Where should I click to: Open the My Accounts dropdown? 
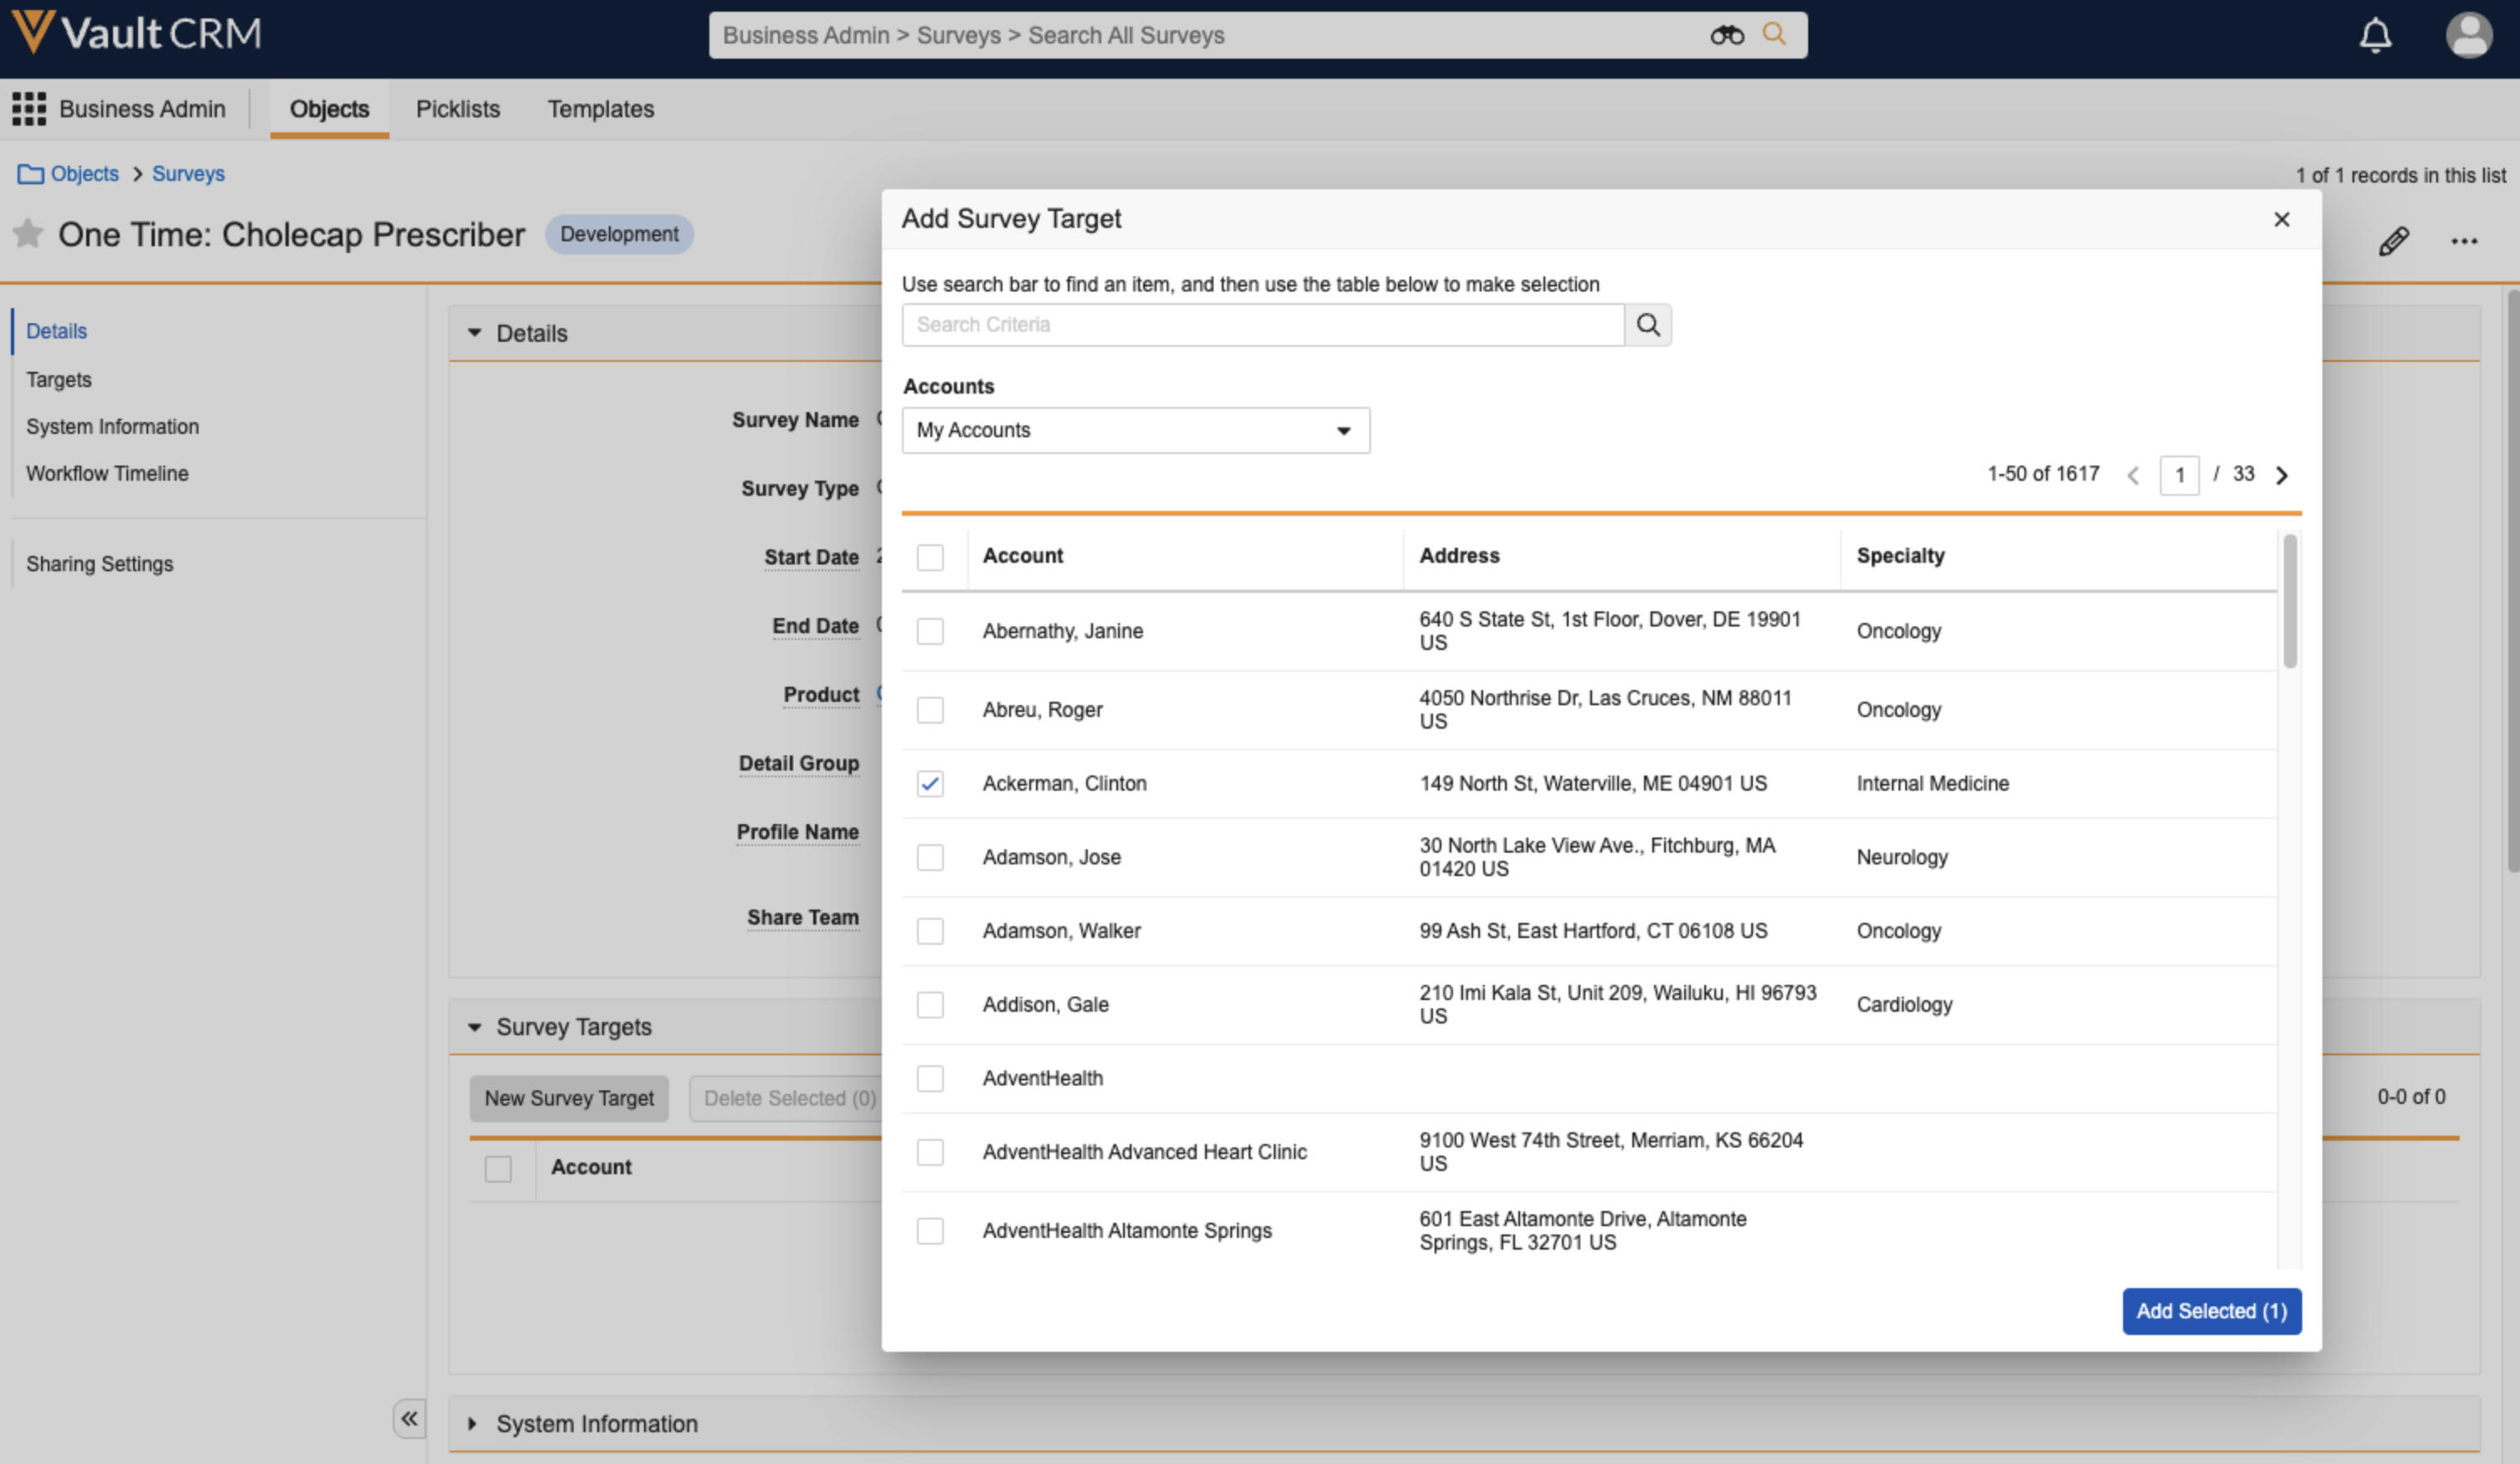coord(1135,431)
